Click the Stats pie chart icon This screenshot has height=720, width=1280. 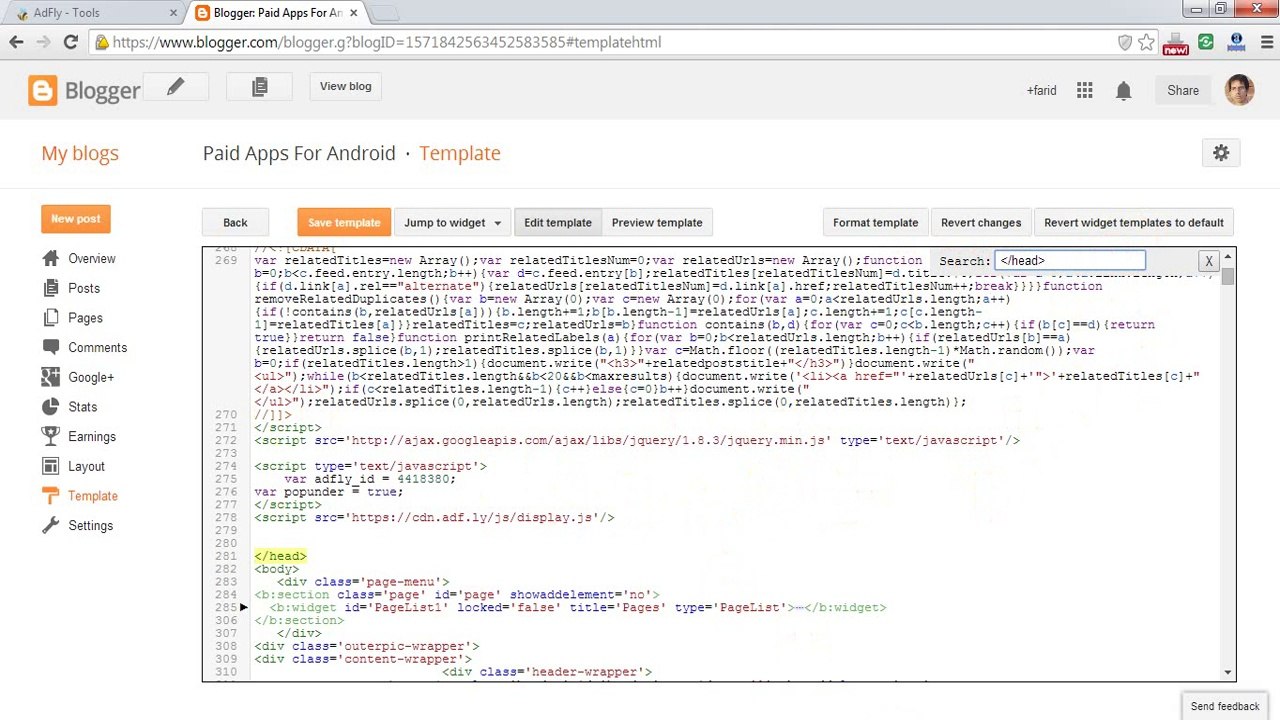click(x=50, y=407)
